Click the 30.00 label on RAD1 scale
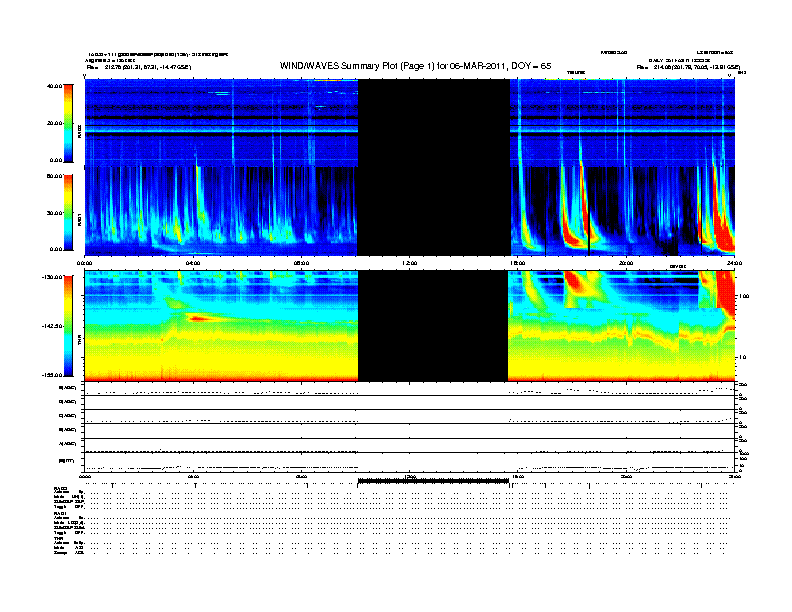792x612 pixels. pyautogui.click(x=54, y=213)
